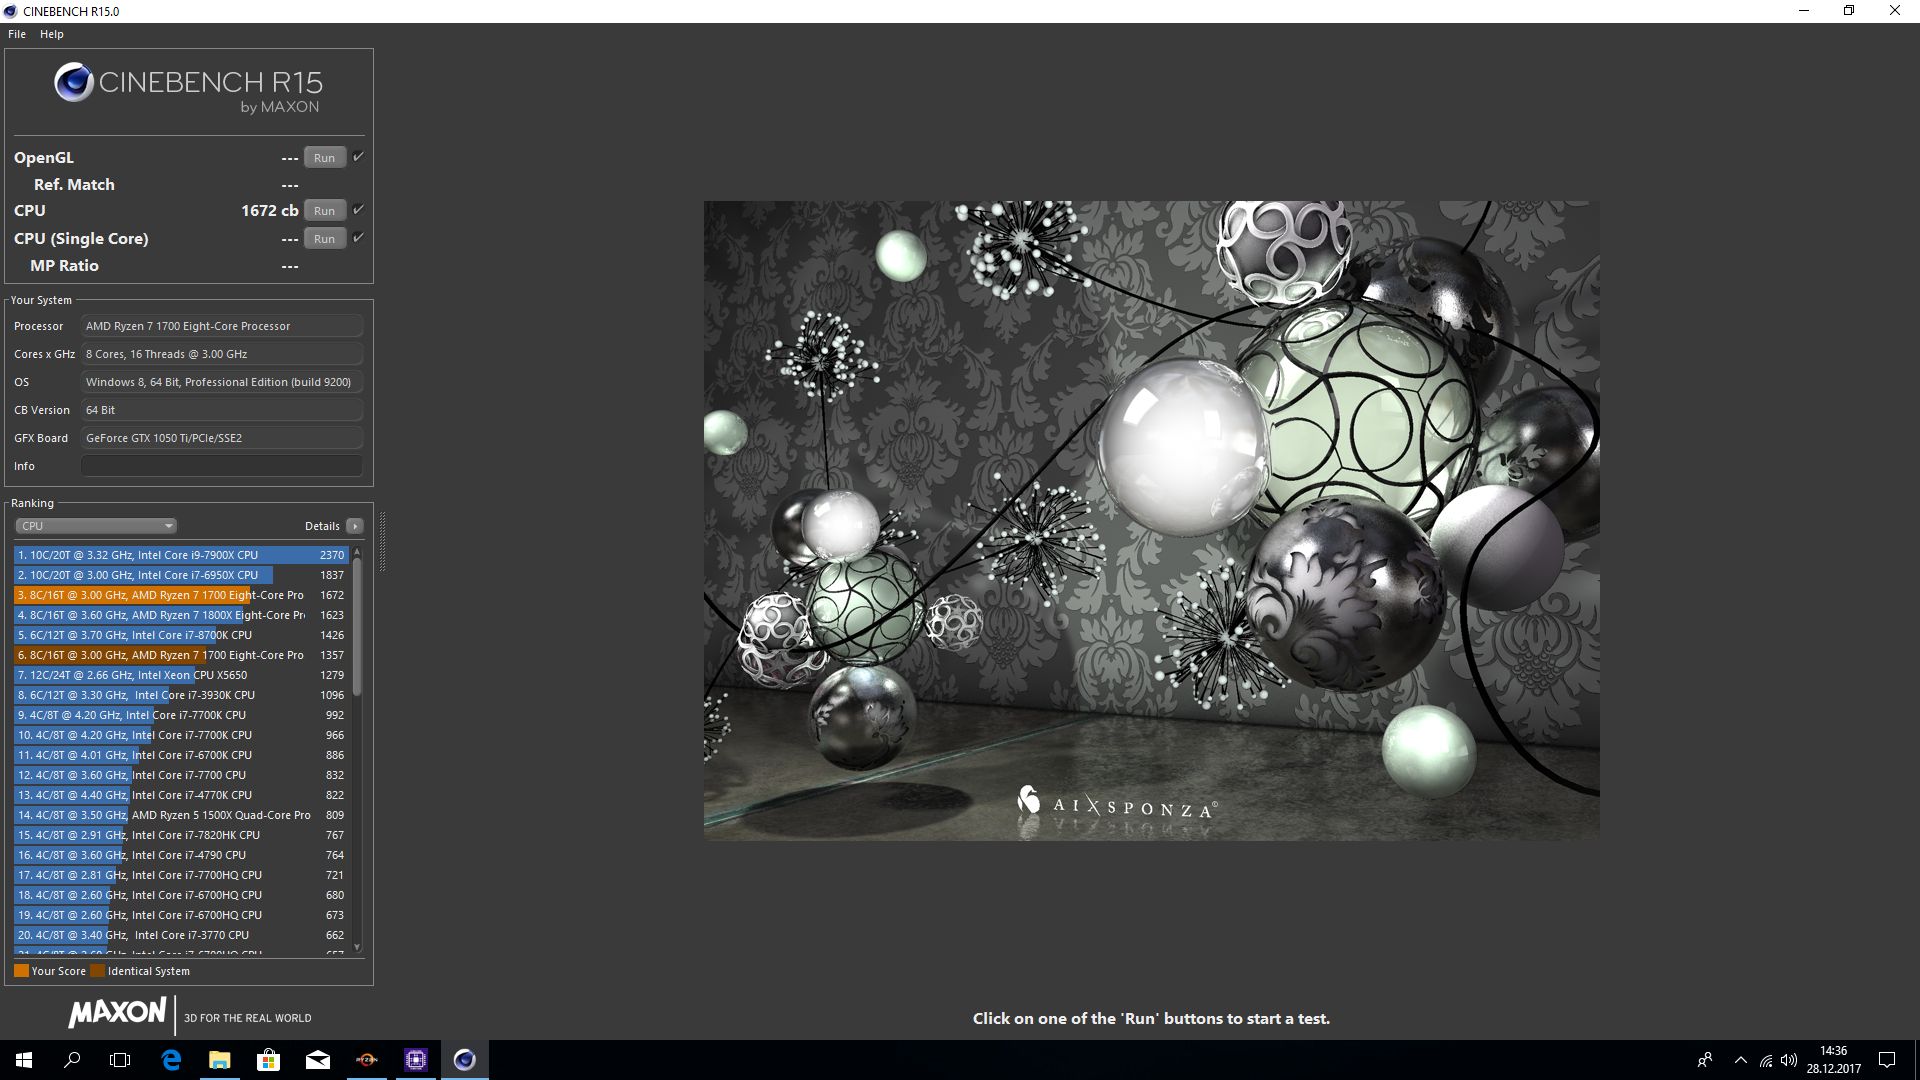The image size is (1920, 1080).
Task: Open Ryzen Master from the taskbar
Action: tap(367, 1060)
